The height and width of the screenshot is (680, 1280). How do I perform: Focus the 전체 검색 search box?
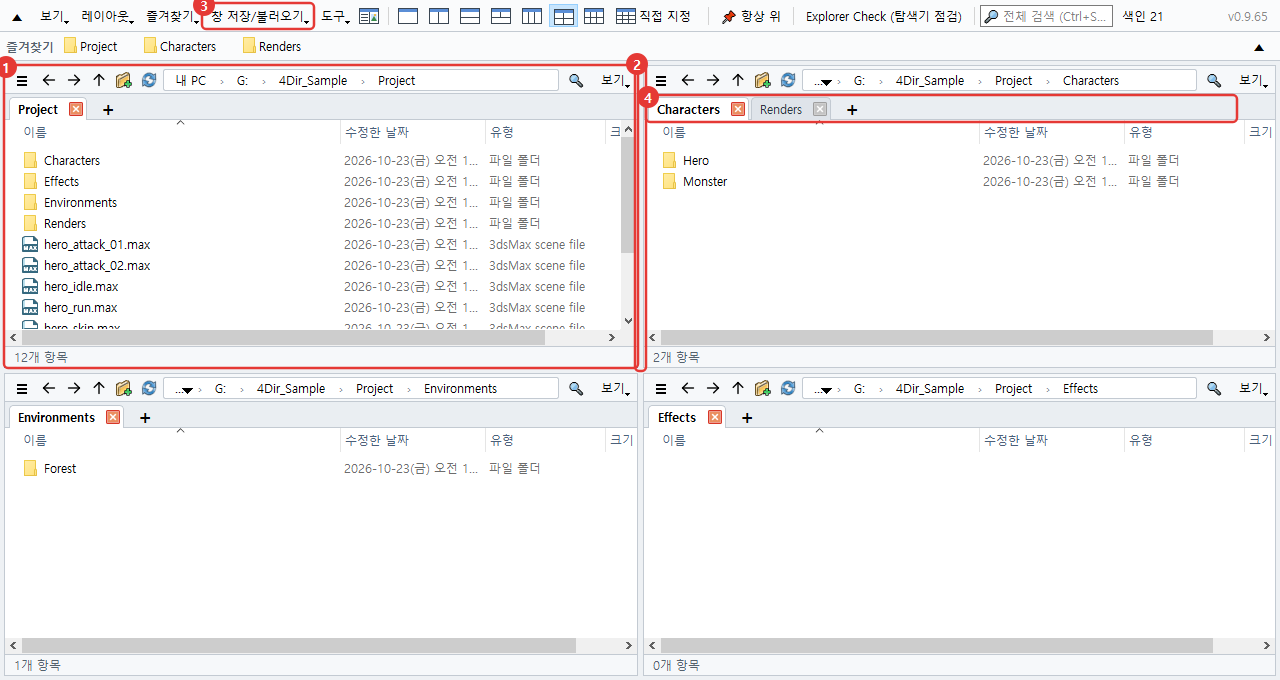1046,16
